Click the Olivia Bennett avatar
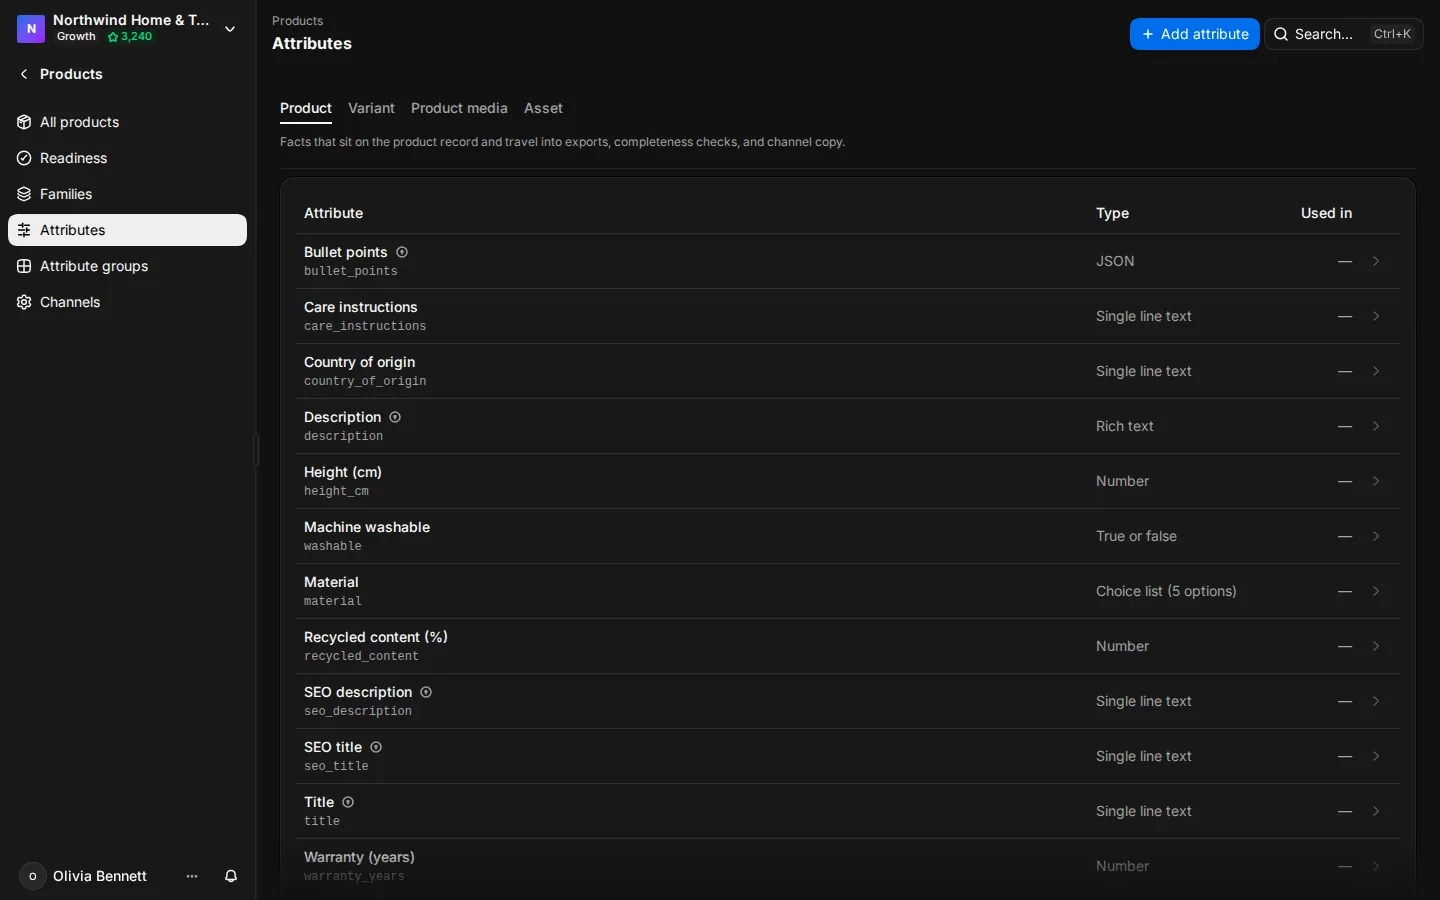 (x=32, y=876)
